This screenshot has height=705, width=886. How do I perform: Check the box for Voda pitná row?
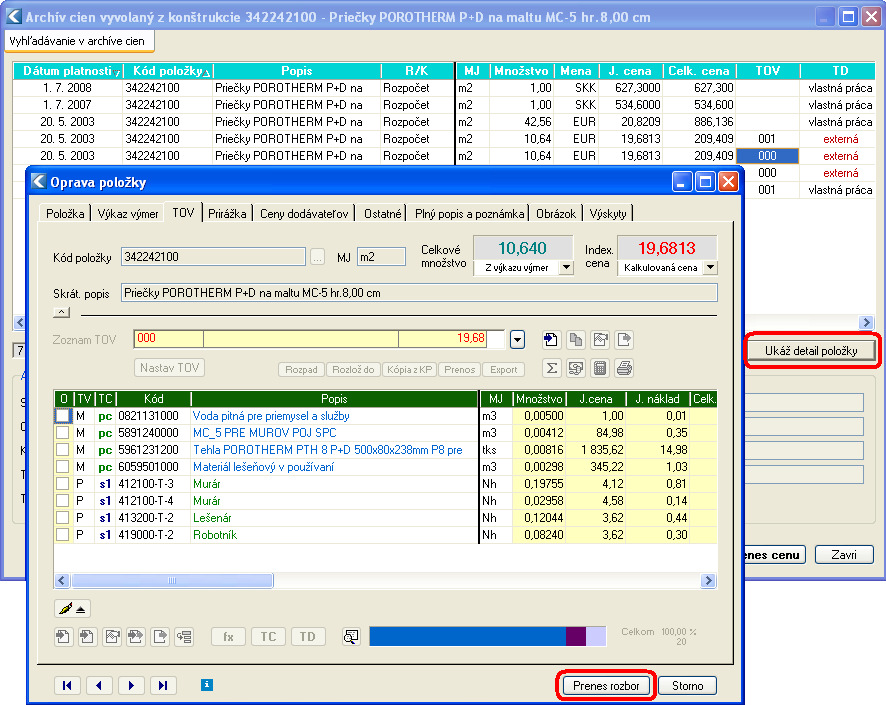[63, 416]
